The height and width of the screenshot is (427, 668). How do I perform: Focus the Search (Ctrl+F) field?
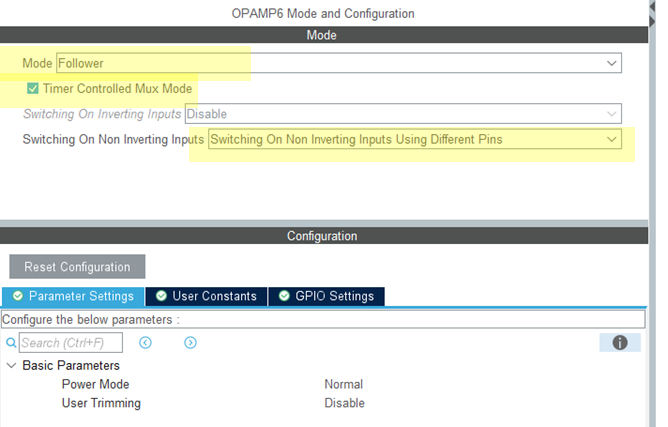coord(71,343)
